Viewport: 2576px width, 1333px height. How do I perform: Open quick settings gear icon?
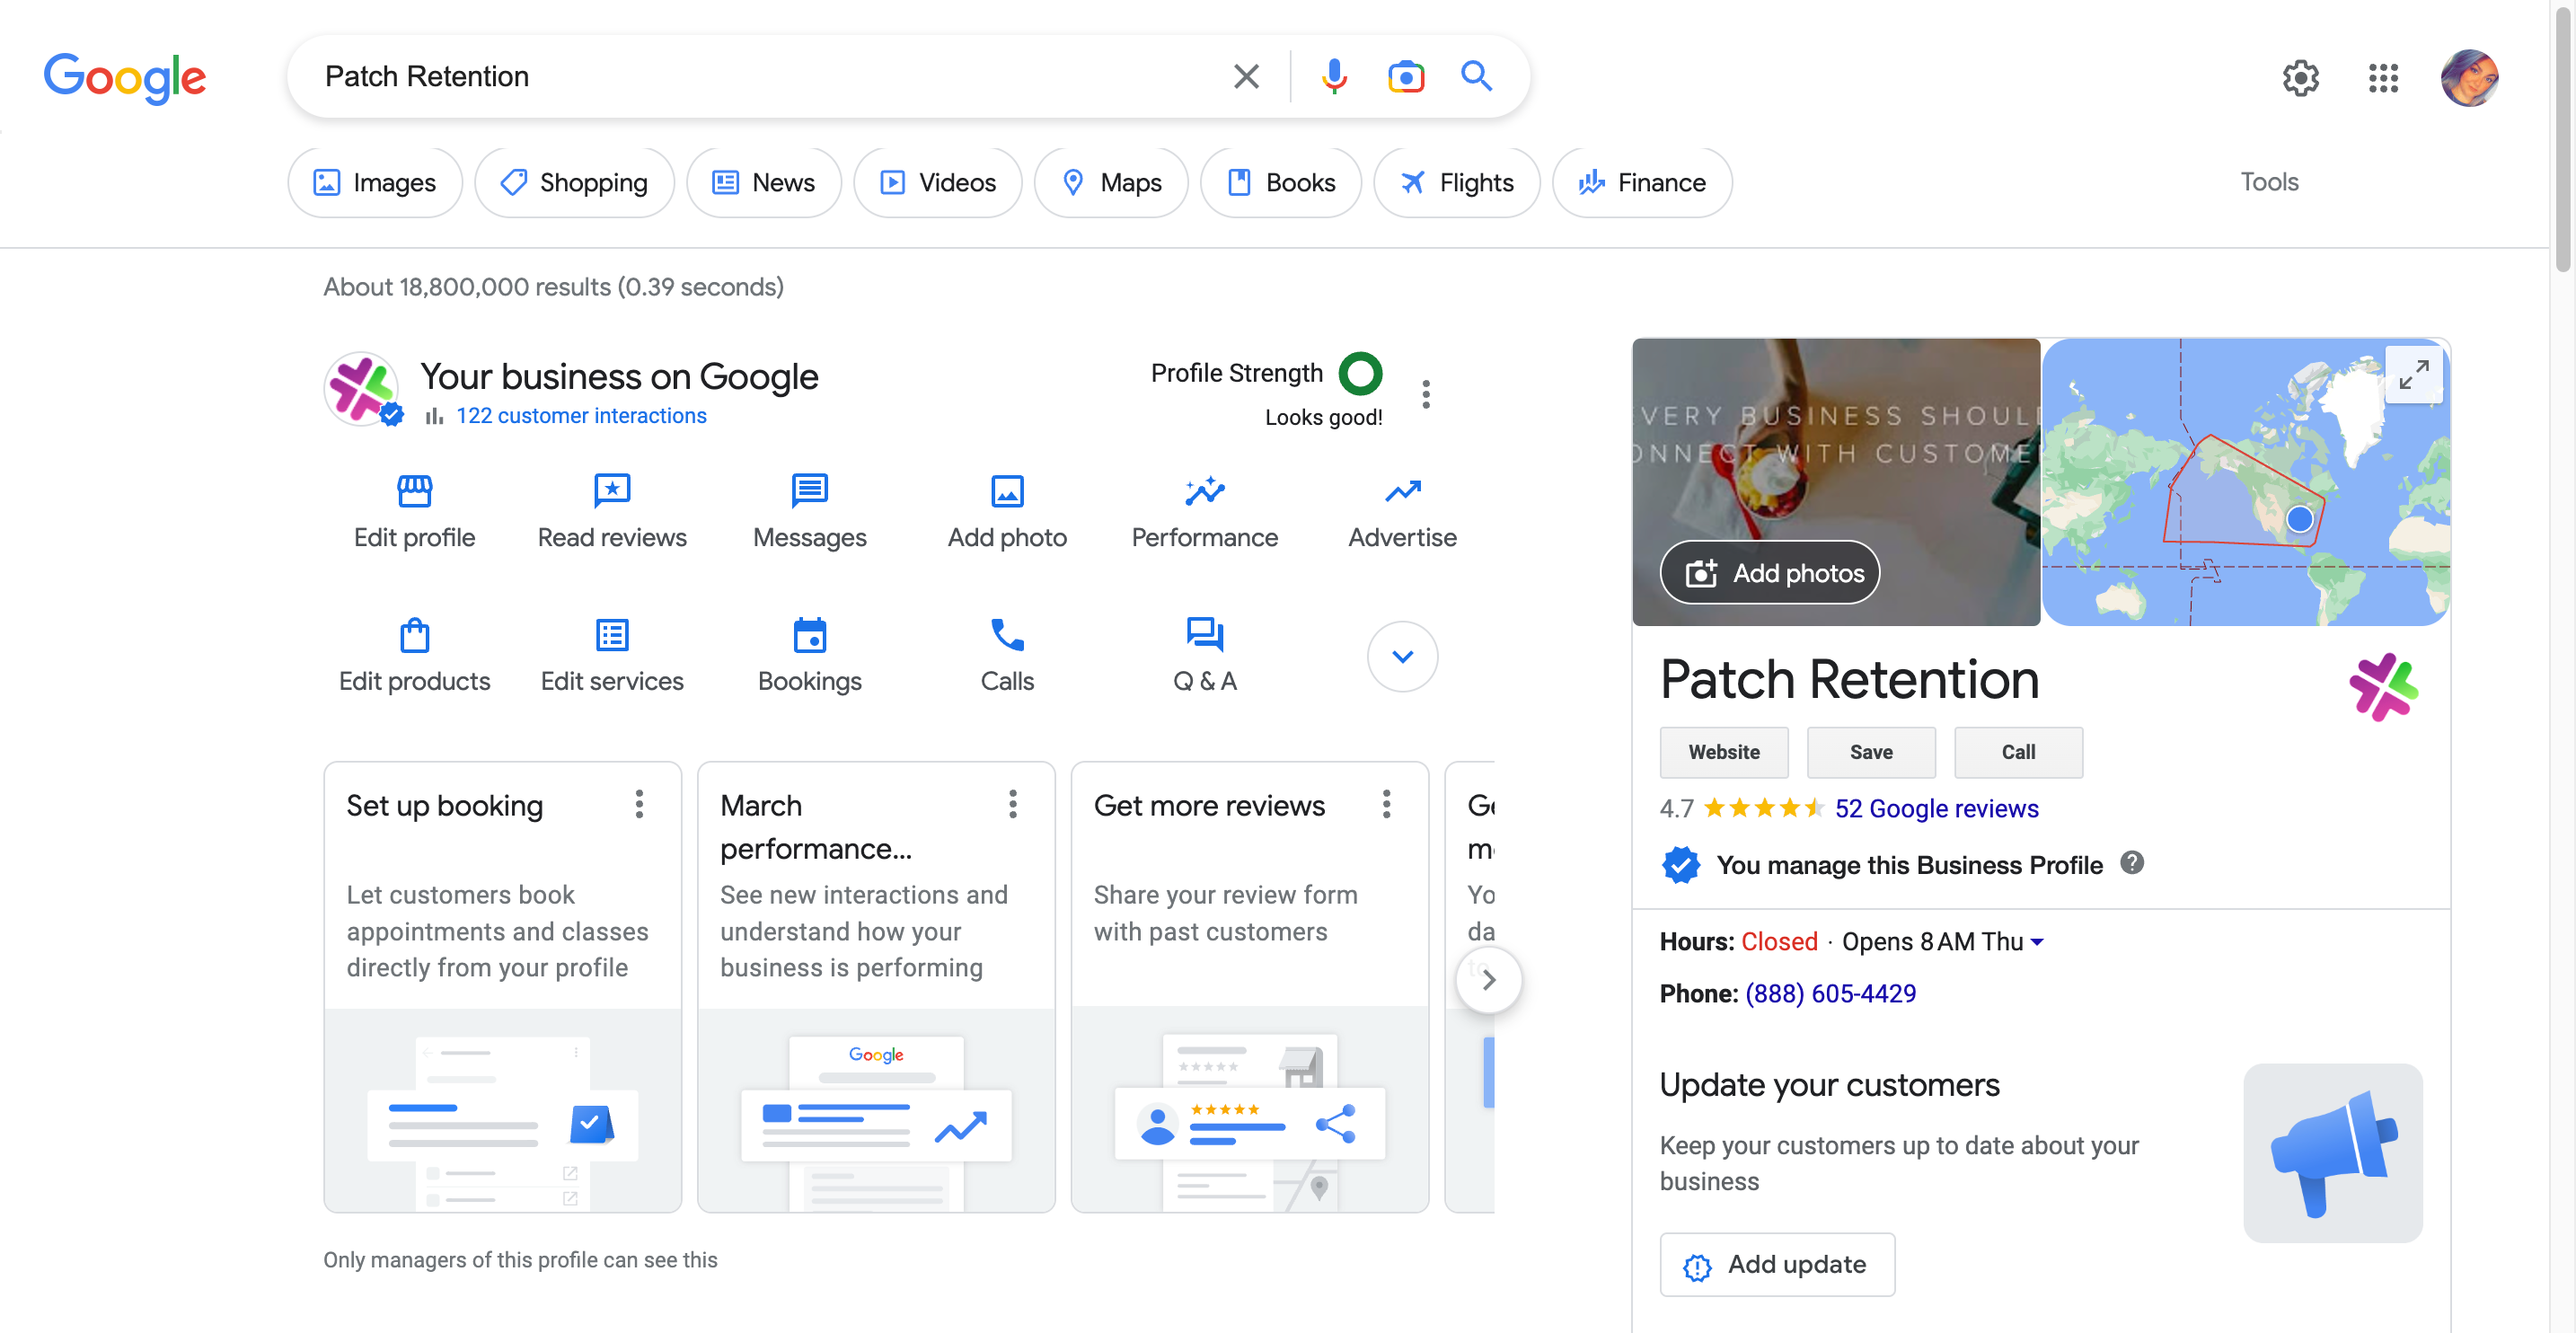(2300, 77)
